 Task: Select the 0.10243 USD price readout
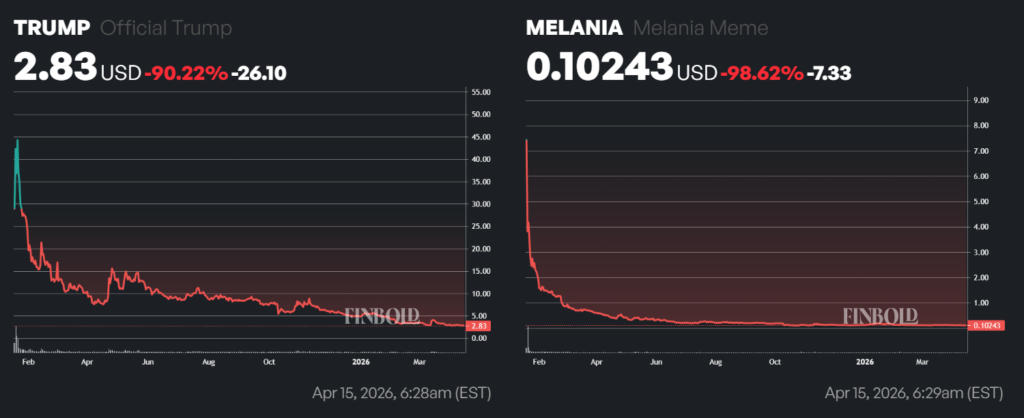pos(598,68)
